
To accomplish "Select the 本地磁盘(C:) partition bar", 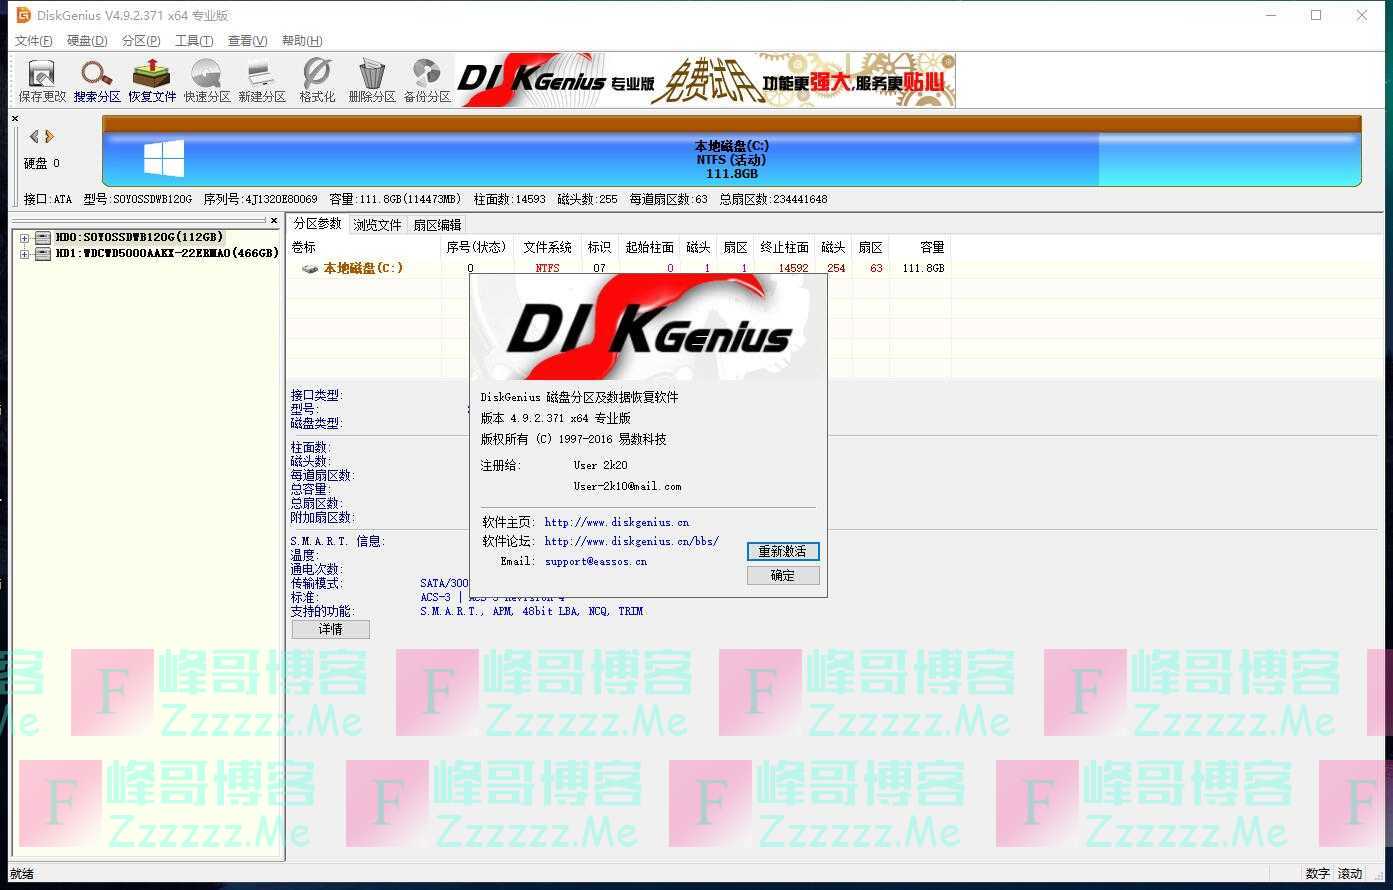I will pyautogui.click(x=731, y=160).
